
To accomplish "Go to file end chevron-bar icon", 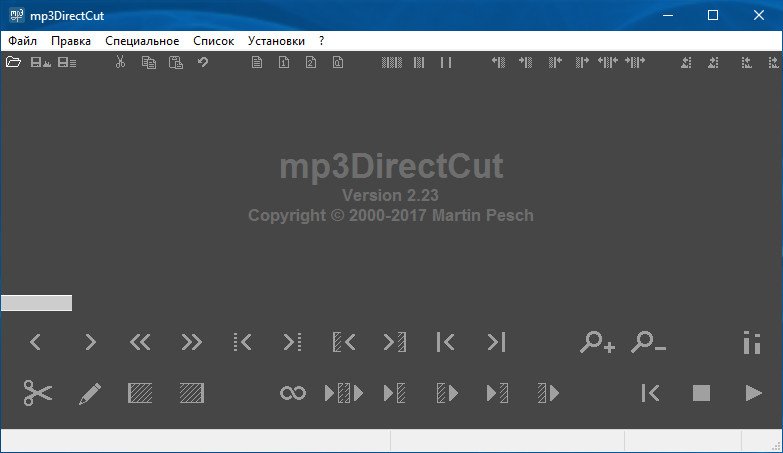I will tap(496, 342).
